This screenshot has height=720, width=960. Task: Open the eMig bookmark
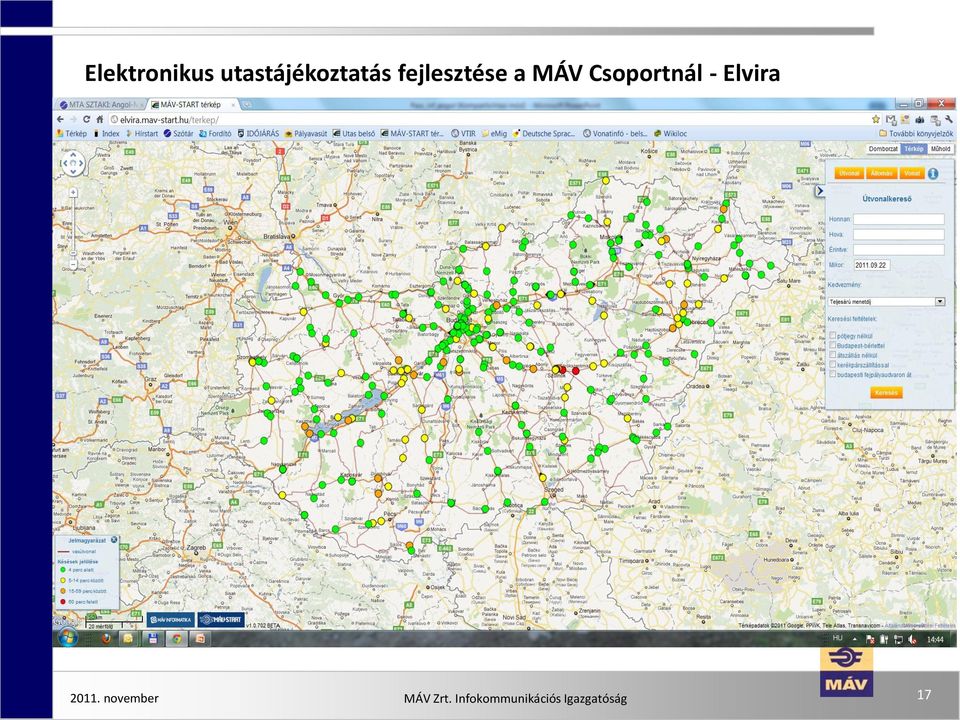click(495, 133)
